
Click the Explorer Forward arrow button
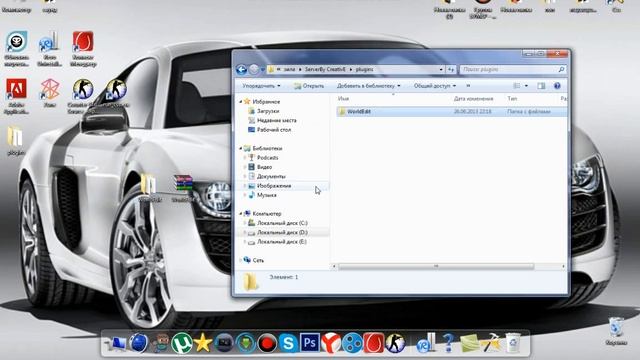pyautogui.click(x=254, y=69)
